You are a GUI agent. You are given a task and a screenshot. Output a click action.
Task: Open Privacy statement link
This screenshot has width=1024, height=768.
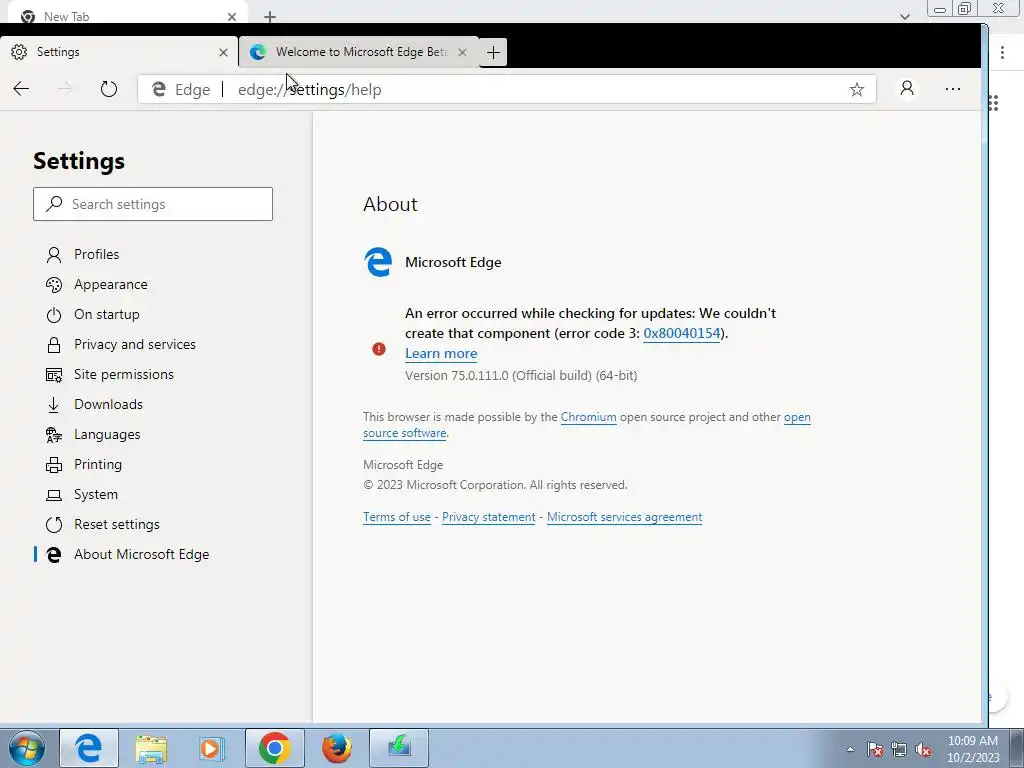[488, 517]
